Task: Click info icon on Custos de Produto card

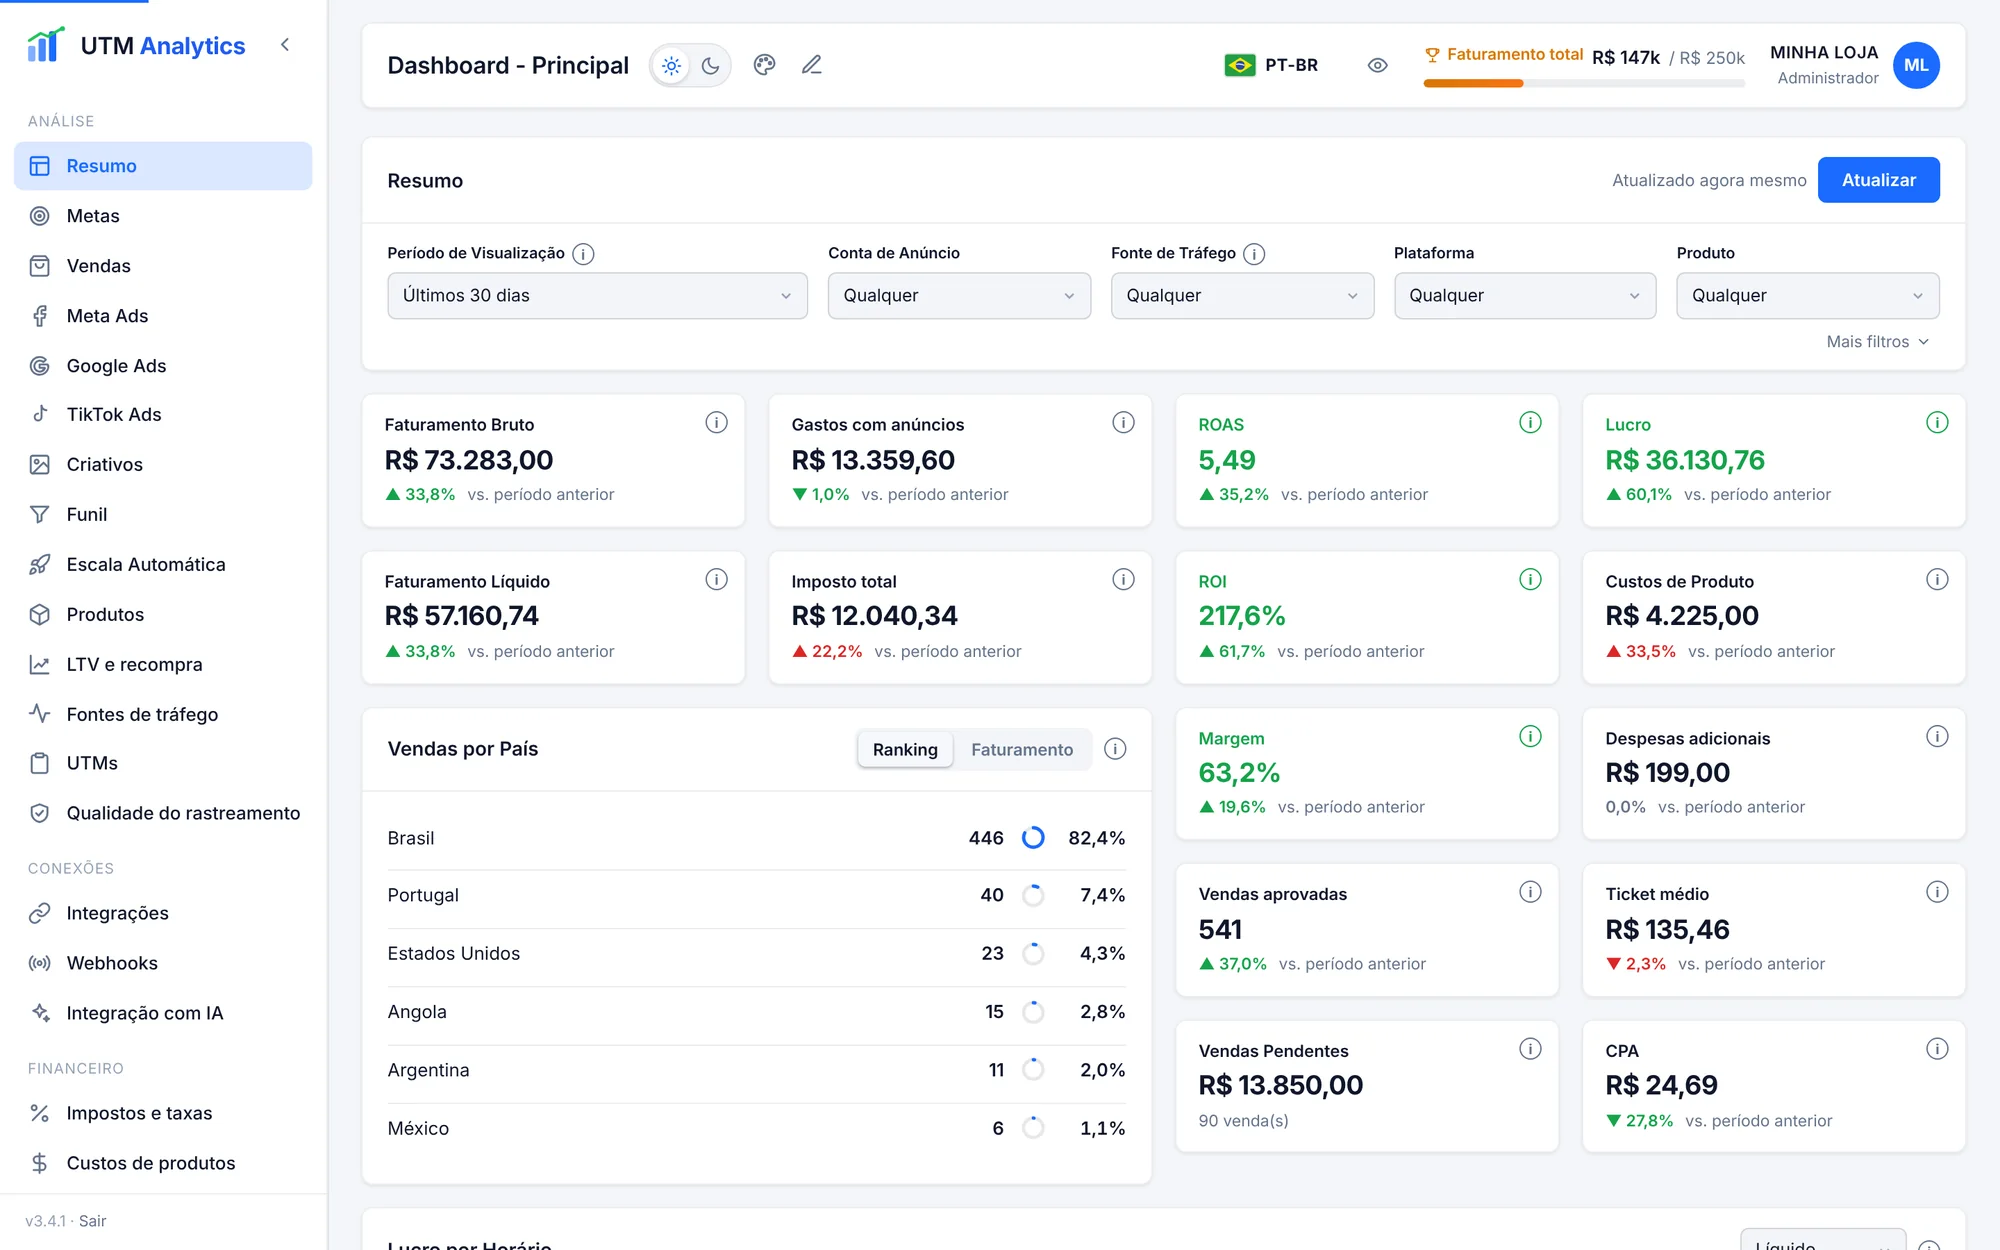Action: pos(1937,580)
